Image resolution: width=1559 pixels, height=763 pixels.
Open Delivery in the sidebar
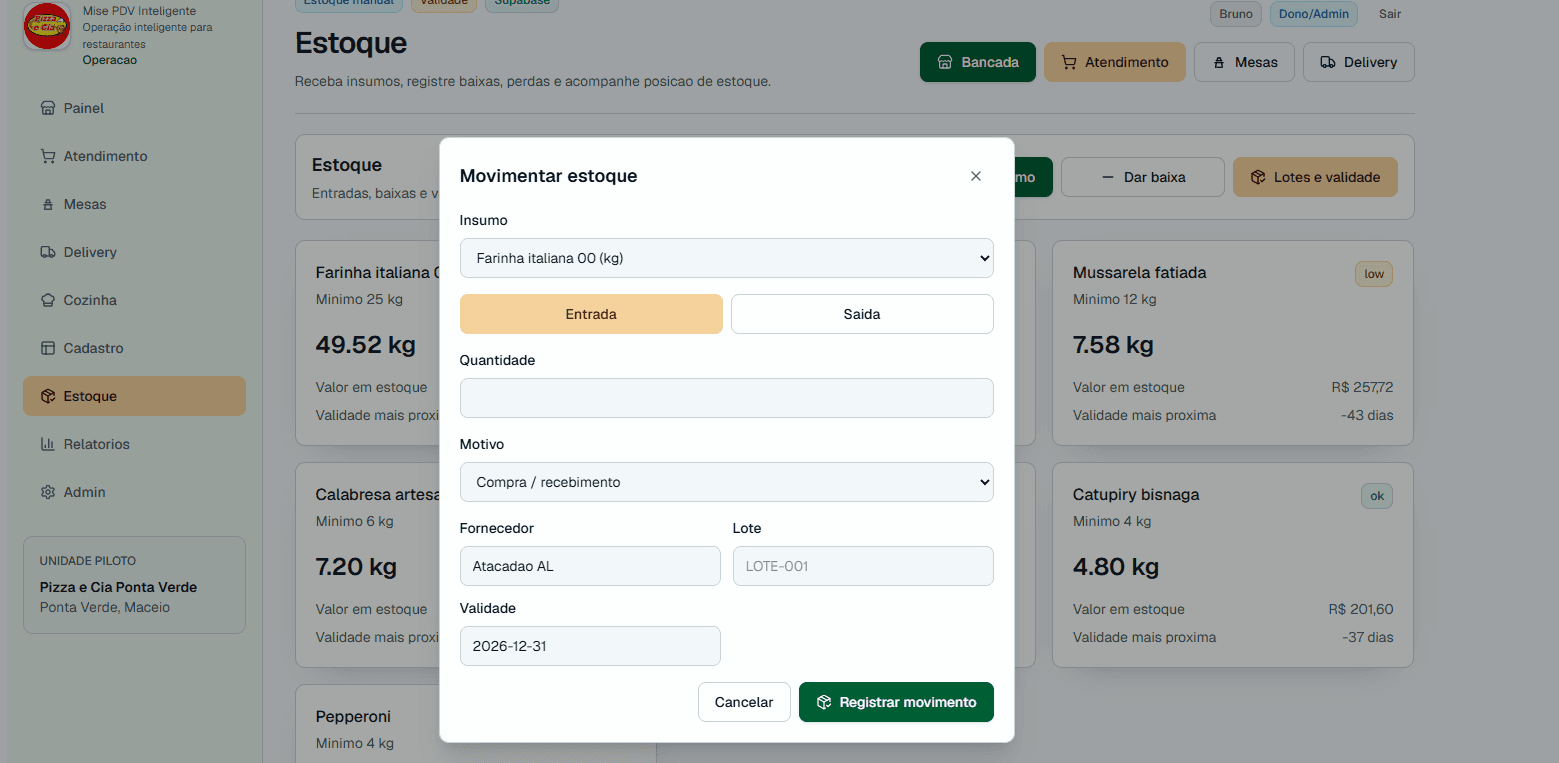coord(134,252)
